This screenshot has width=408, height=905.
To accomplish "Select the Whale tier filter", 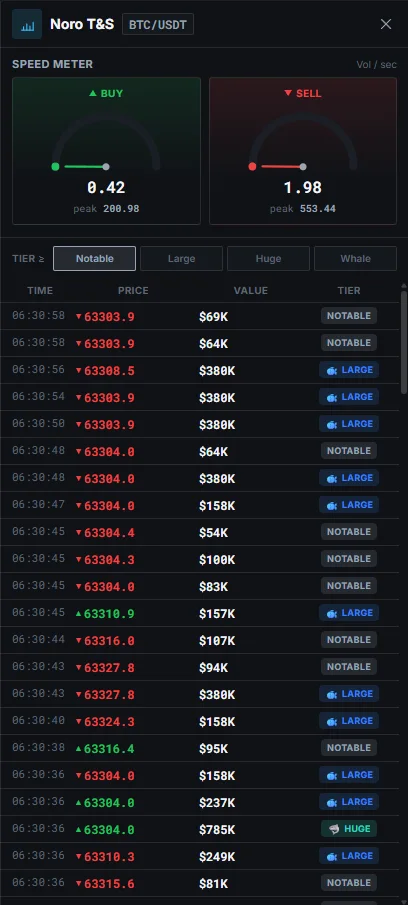I will click(355, 259).
